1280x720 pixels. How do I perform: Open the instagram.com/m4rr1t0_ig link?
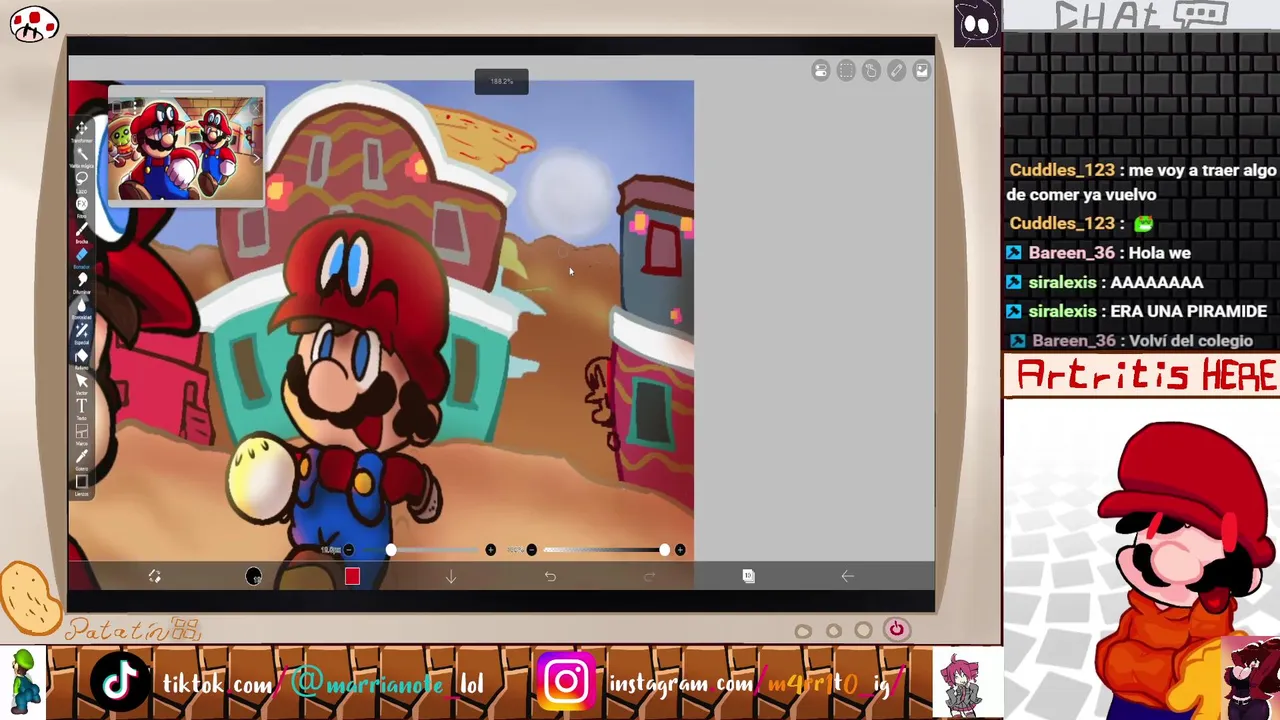coord(756,684)
